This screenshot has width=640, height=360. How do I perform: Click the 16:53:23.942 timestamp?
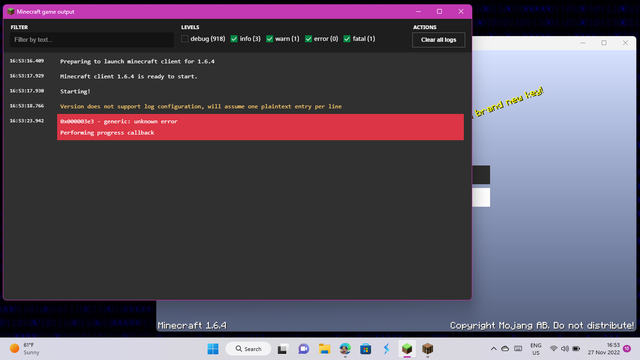(x=27, y=121)
